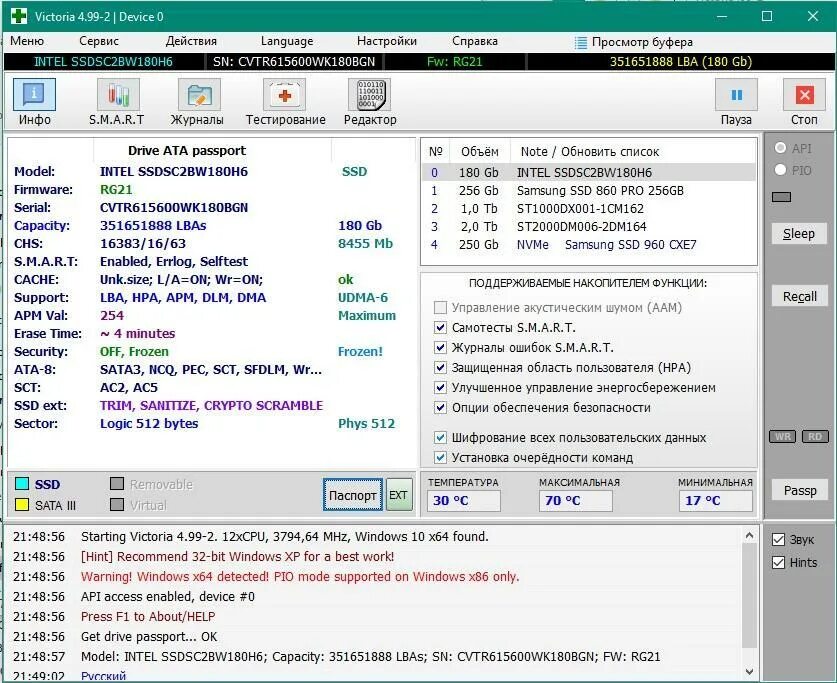Select NVMe Samsung SSD 960 CXE7 row
837x683 pixels.
pos(589,244)
